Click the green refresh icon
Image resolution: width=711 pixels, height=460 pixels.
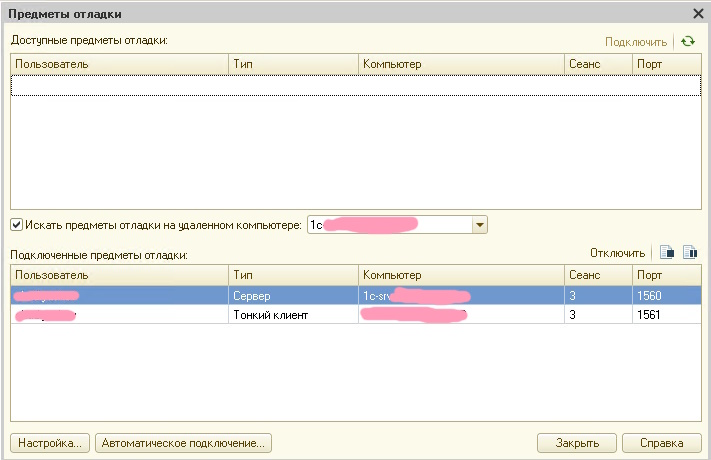[x=688, y=42]
